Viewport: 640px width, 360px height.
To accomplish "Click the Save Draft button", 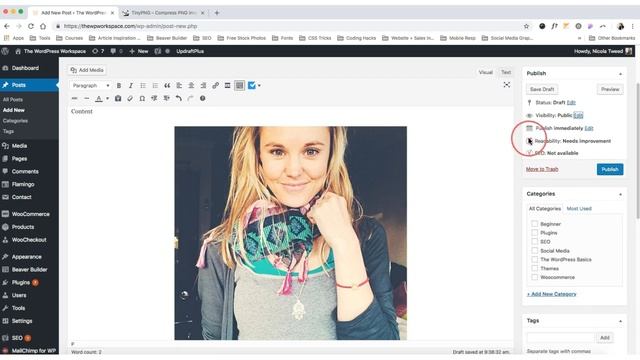I will point(542,89).
